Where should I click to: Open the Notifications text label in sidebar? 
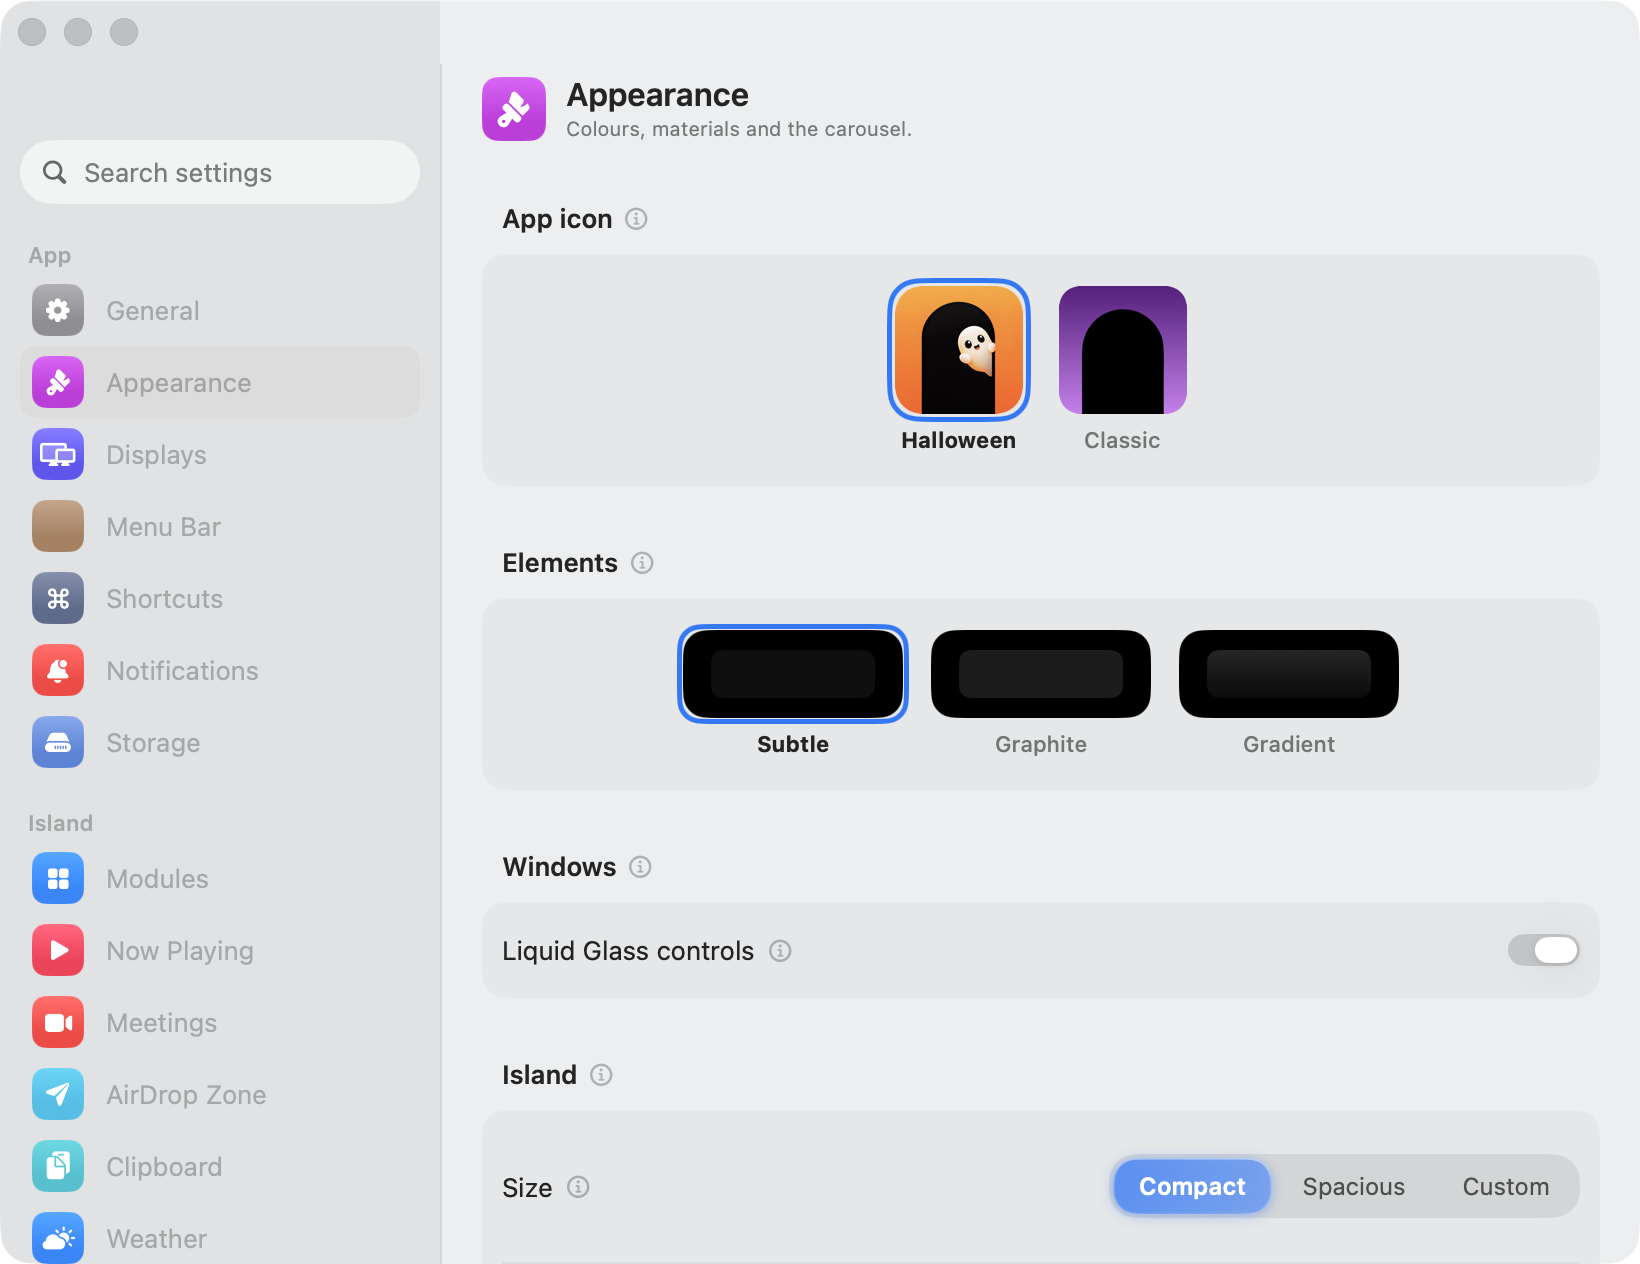tap(183, 671)
